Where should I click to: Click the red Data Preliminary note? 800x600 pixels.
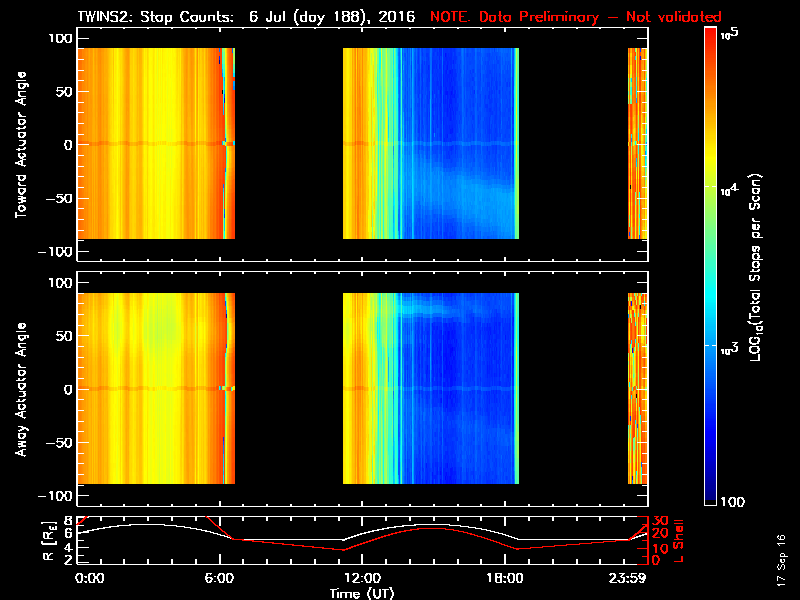pyautogui.click(x=576, y=16)
